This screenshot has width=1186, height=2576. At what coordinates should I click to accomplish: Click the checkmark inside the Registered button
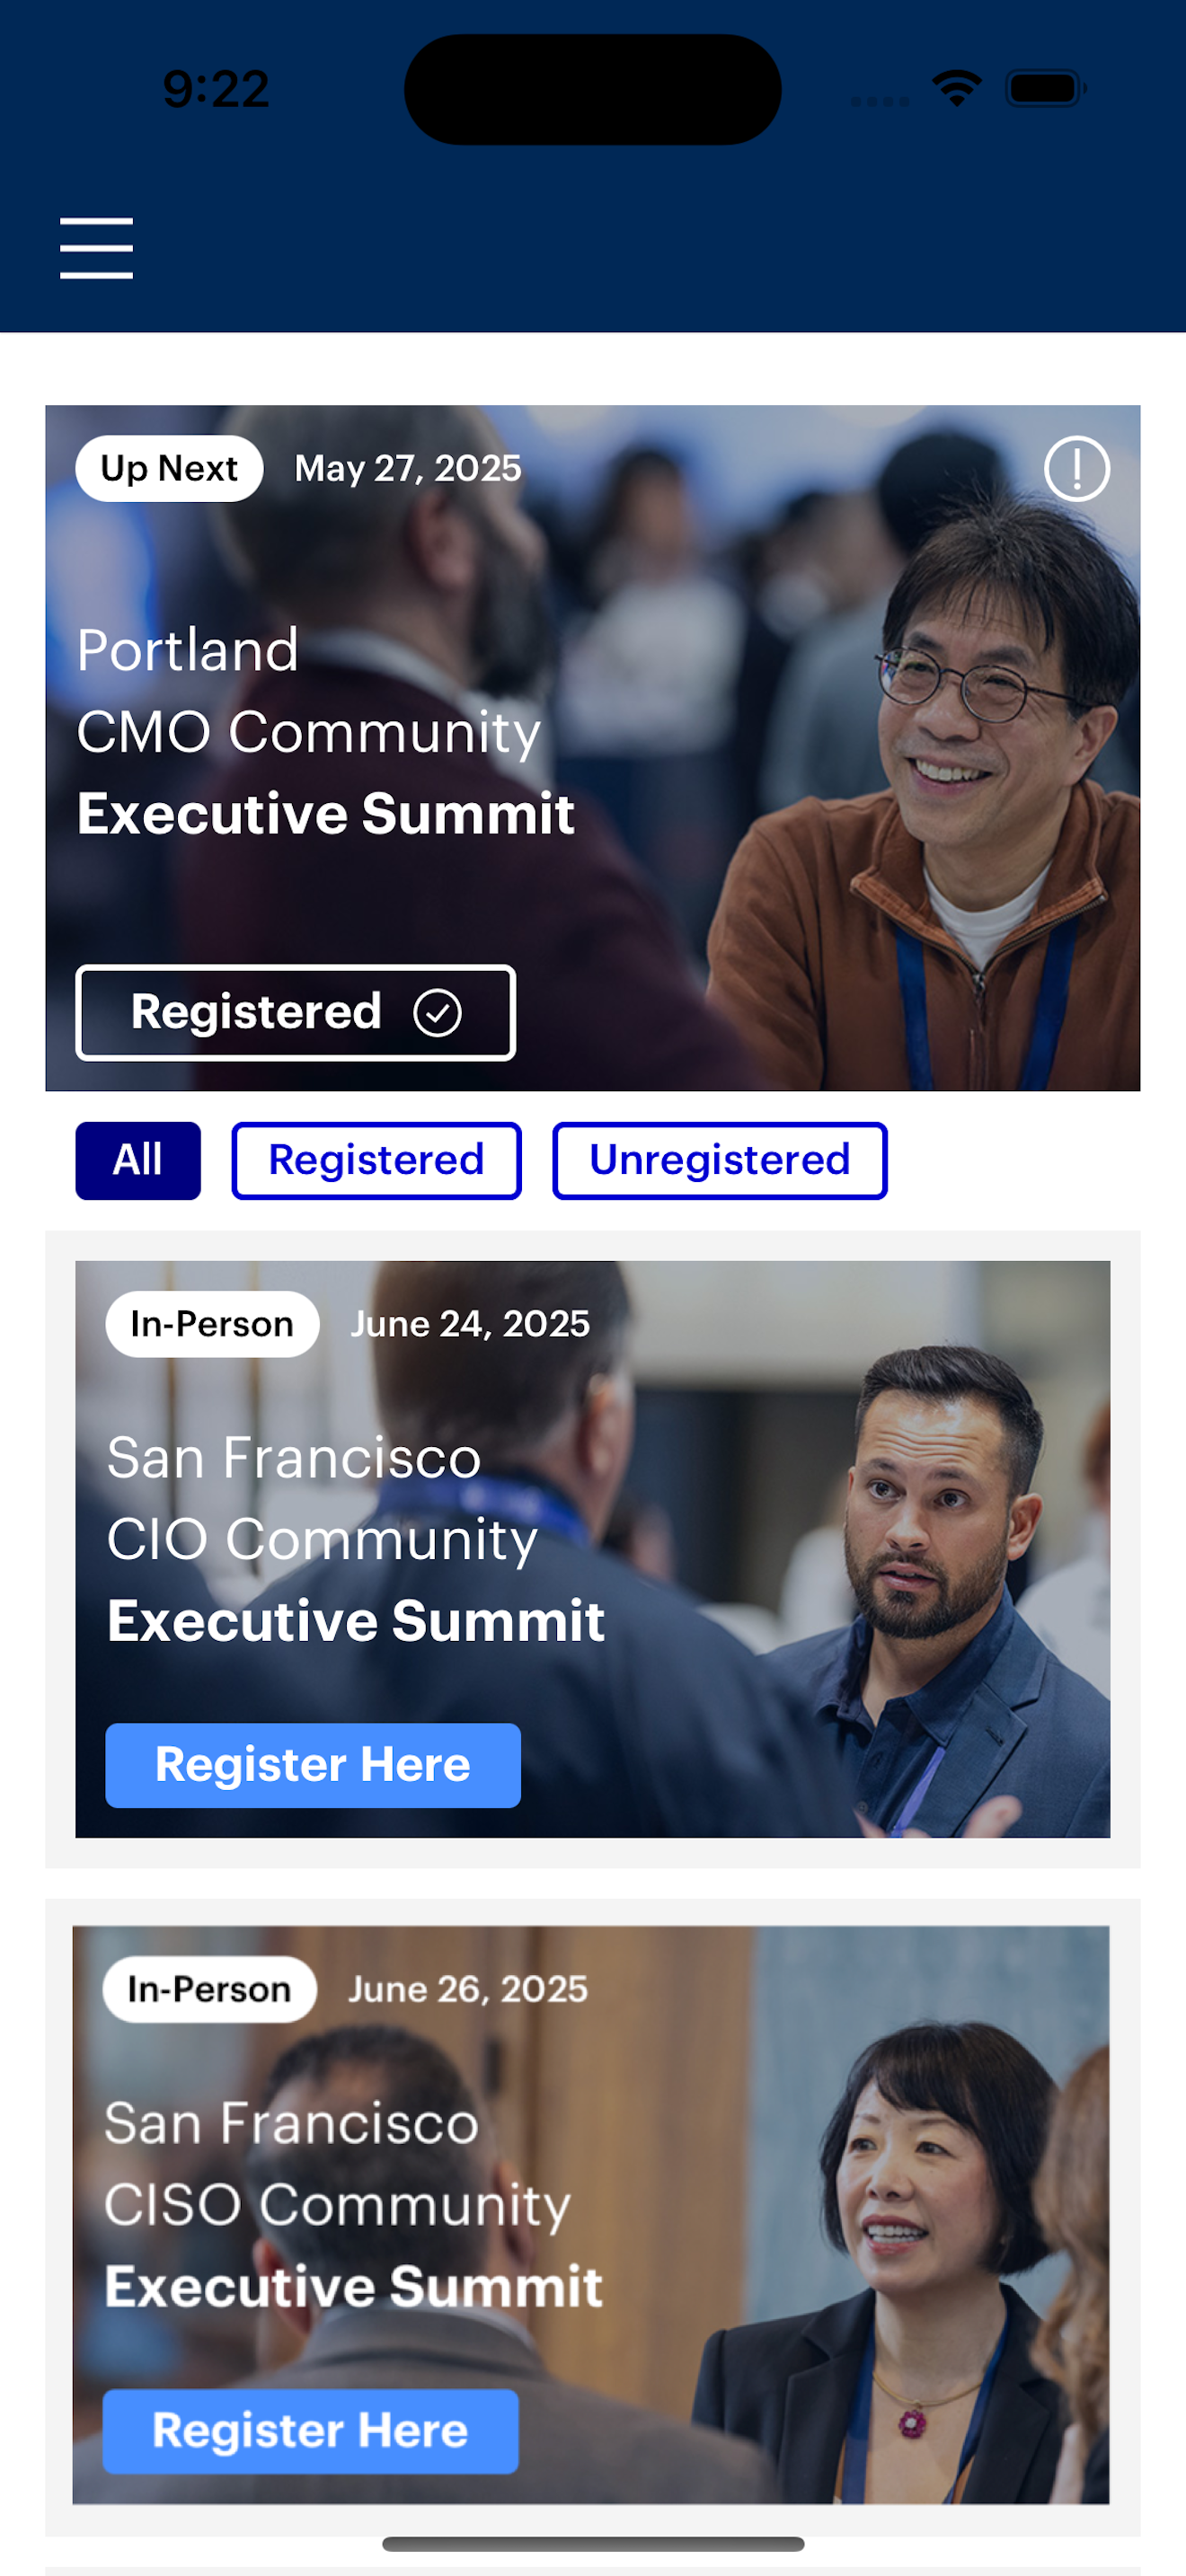point(437,1012)
